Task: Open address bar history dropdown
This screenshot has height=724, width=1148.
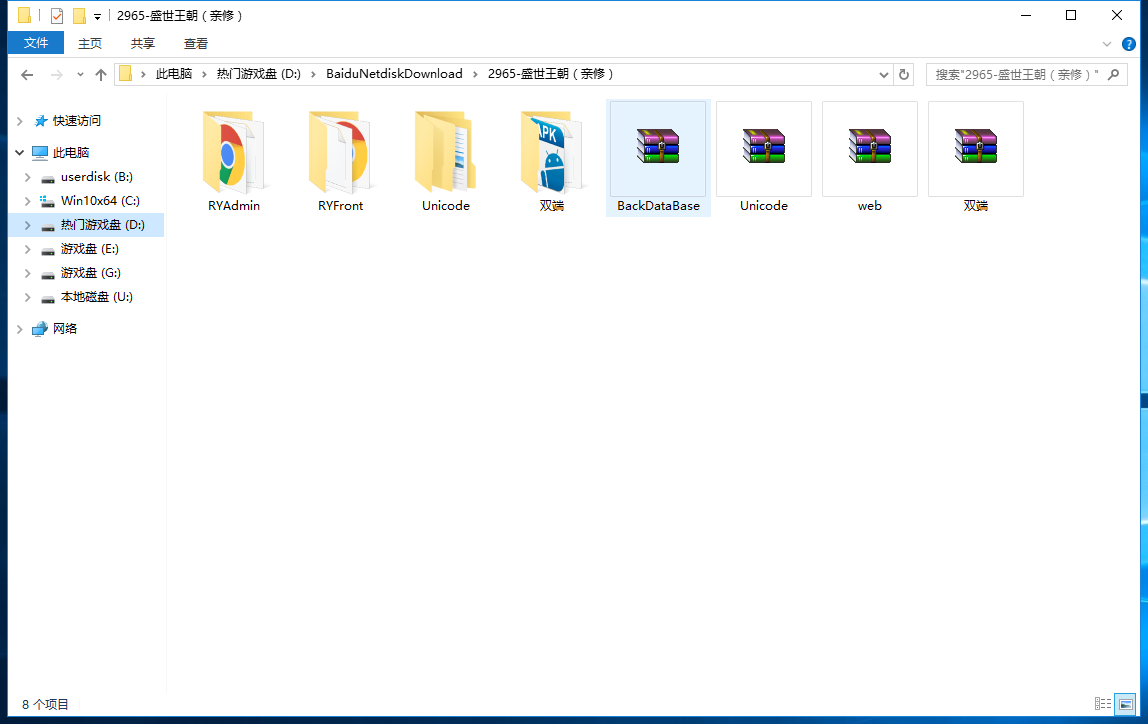Action: tap(884, 74)
